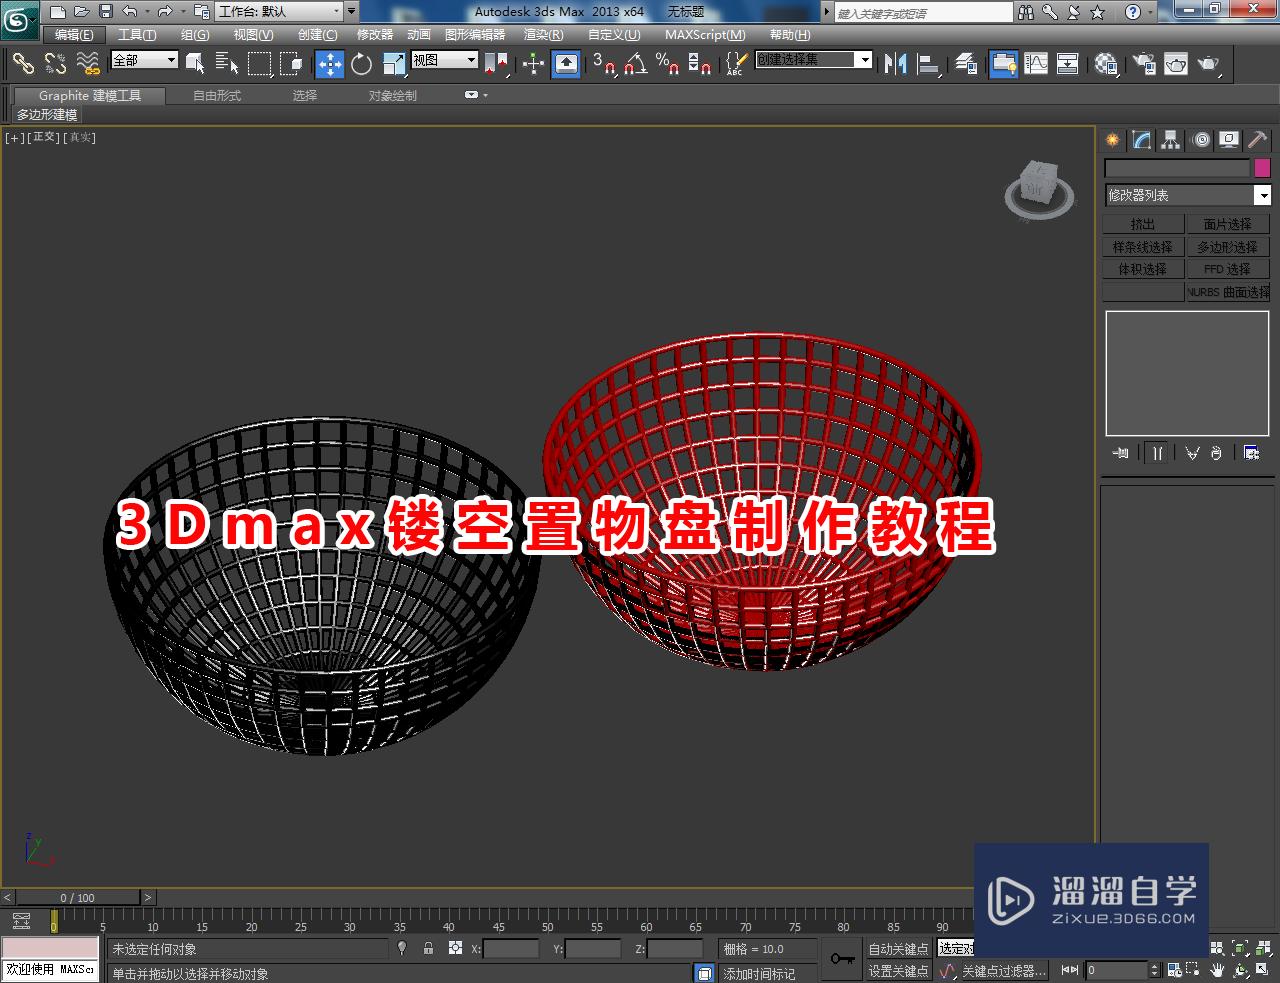Open the key selection dropdown 选定对
This screenshot has width=1280, height=983.
[x=956, y=948]
